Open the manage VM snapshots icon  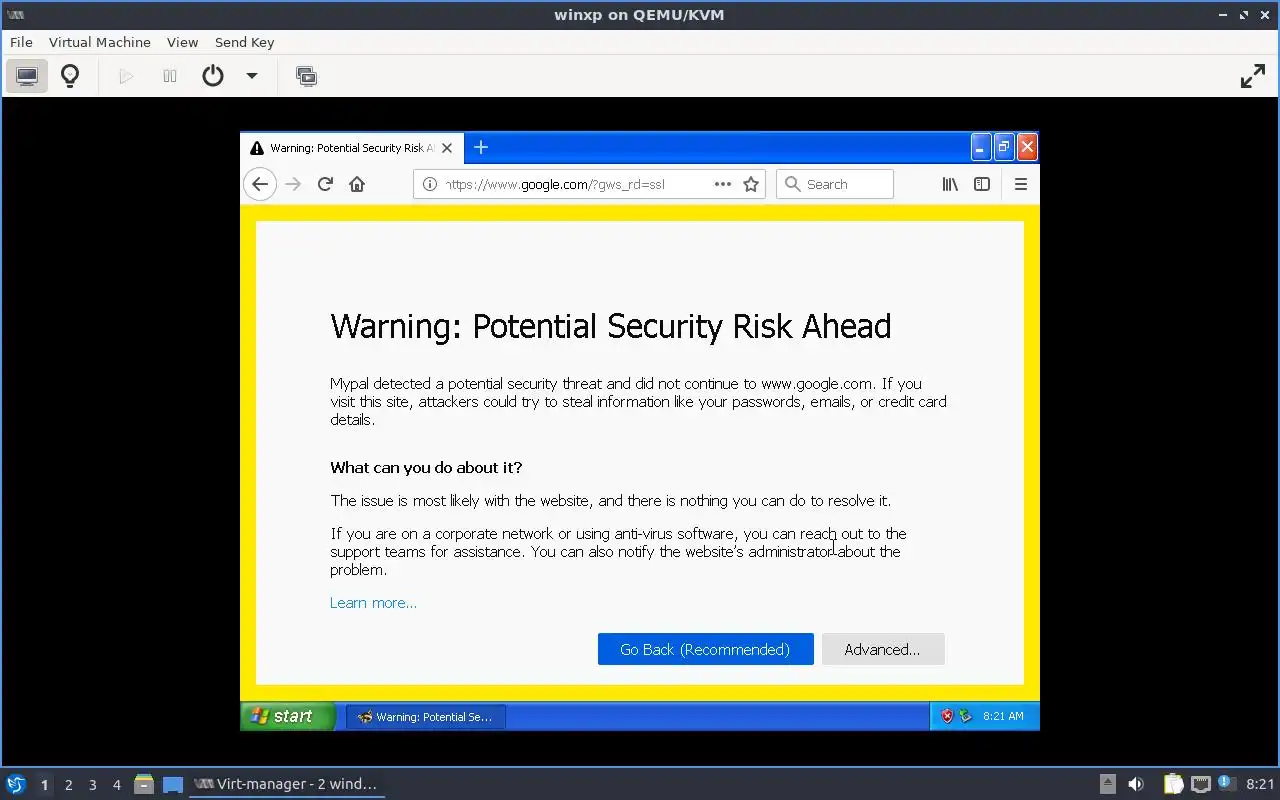307,76
